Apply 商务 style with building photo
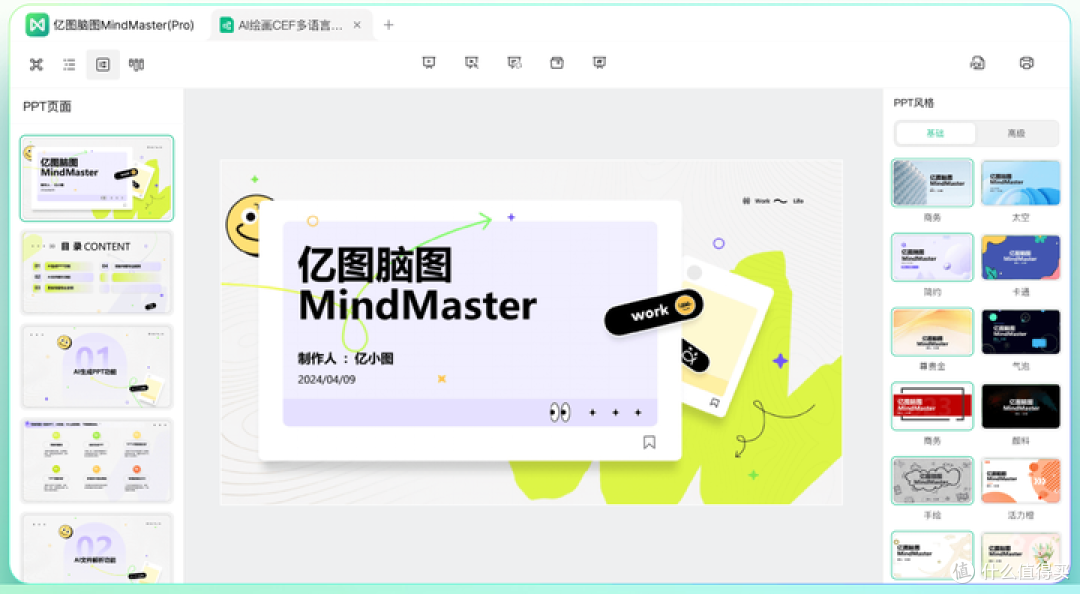Viewport: 1080px width, 594px height. tap(932, 183)
